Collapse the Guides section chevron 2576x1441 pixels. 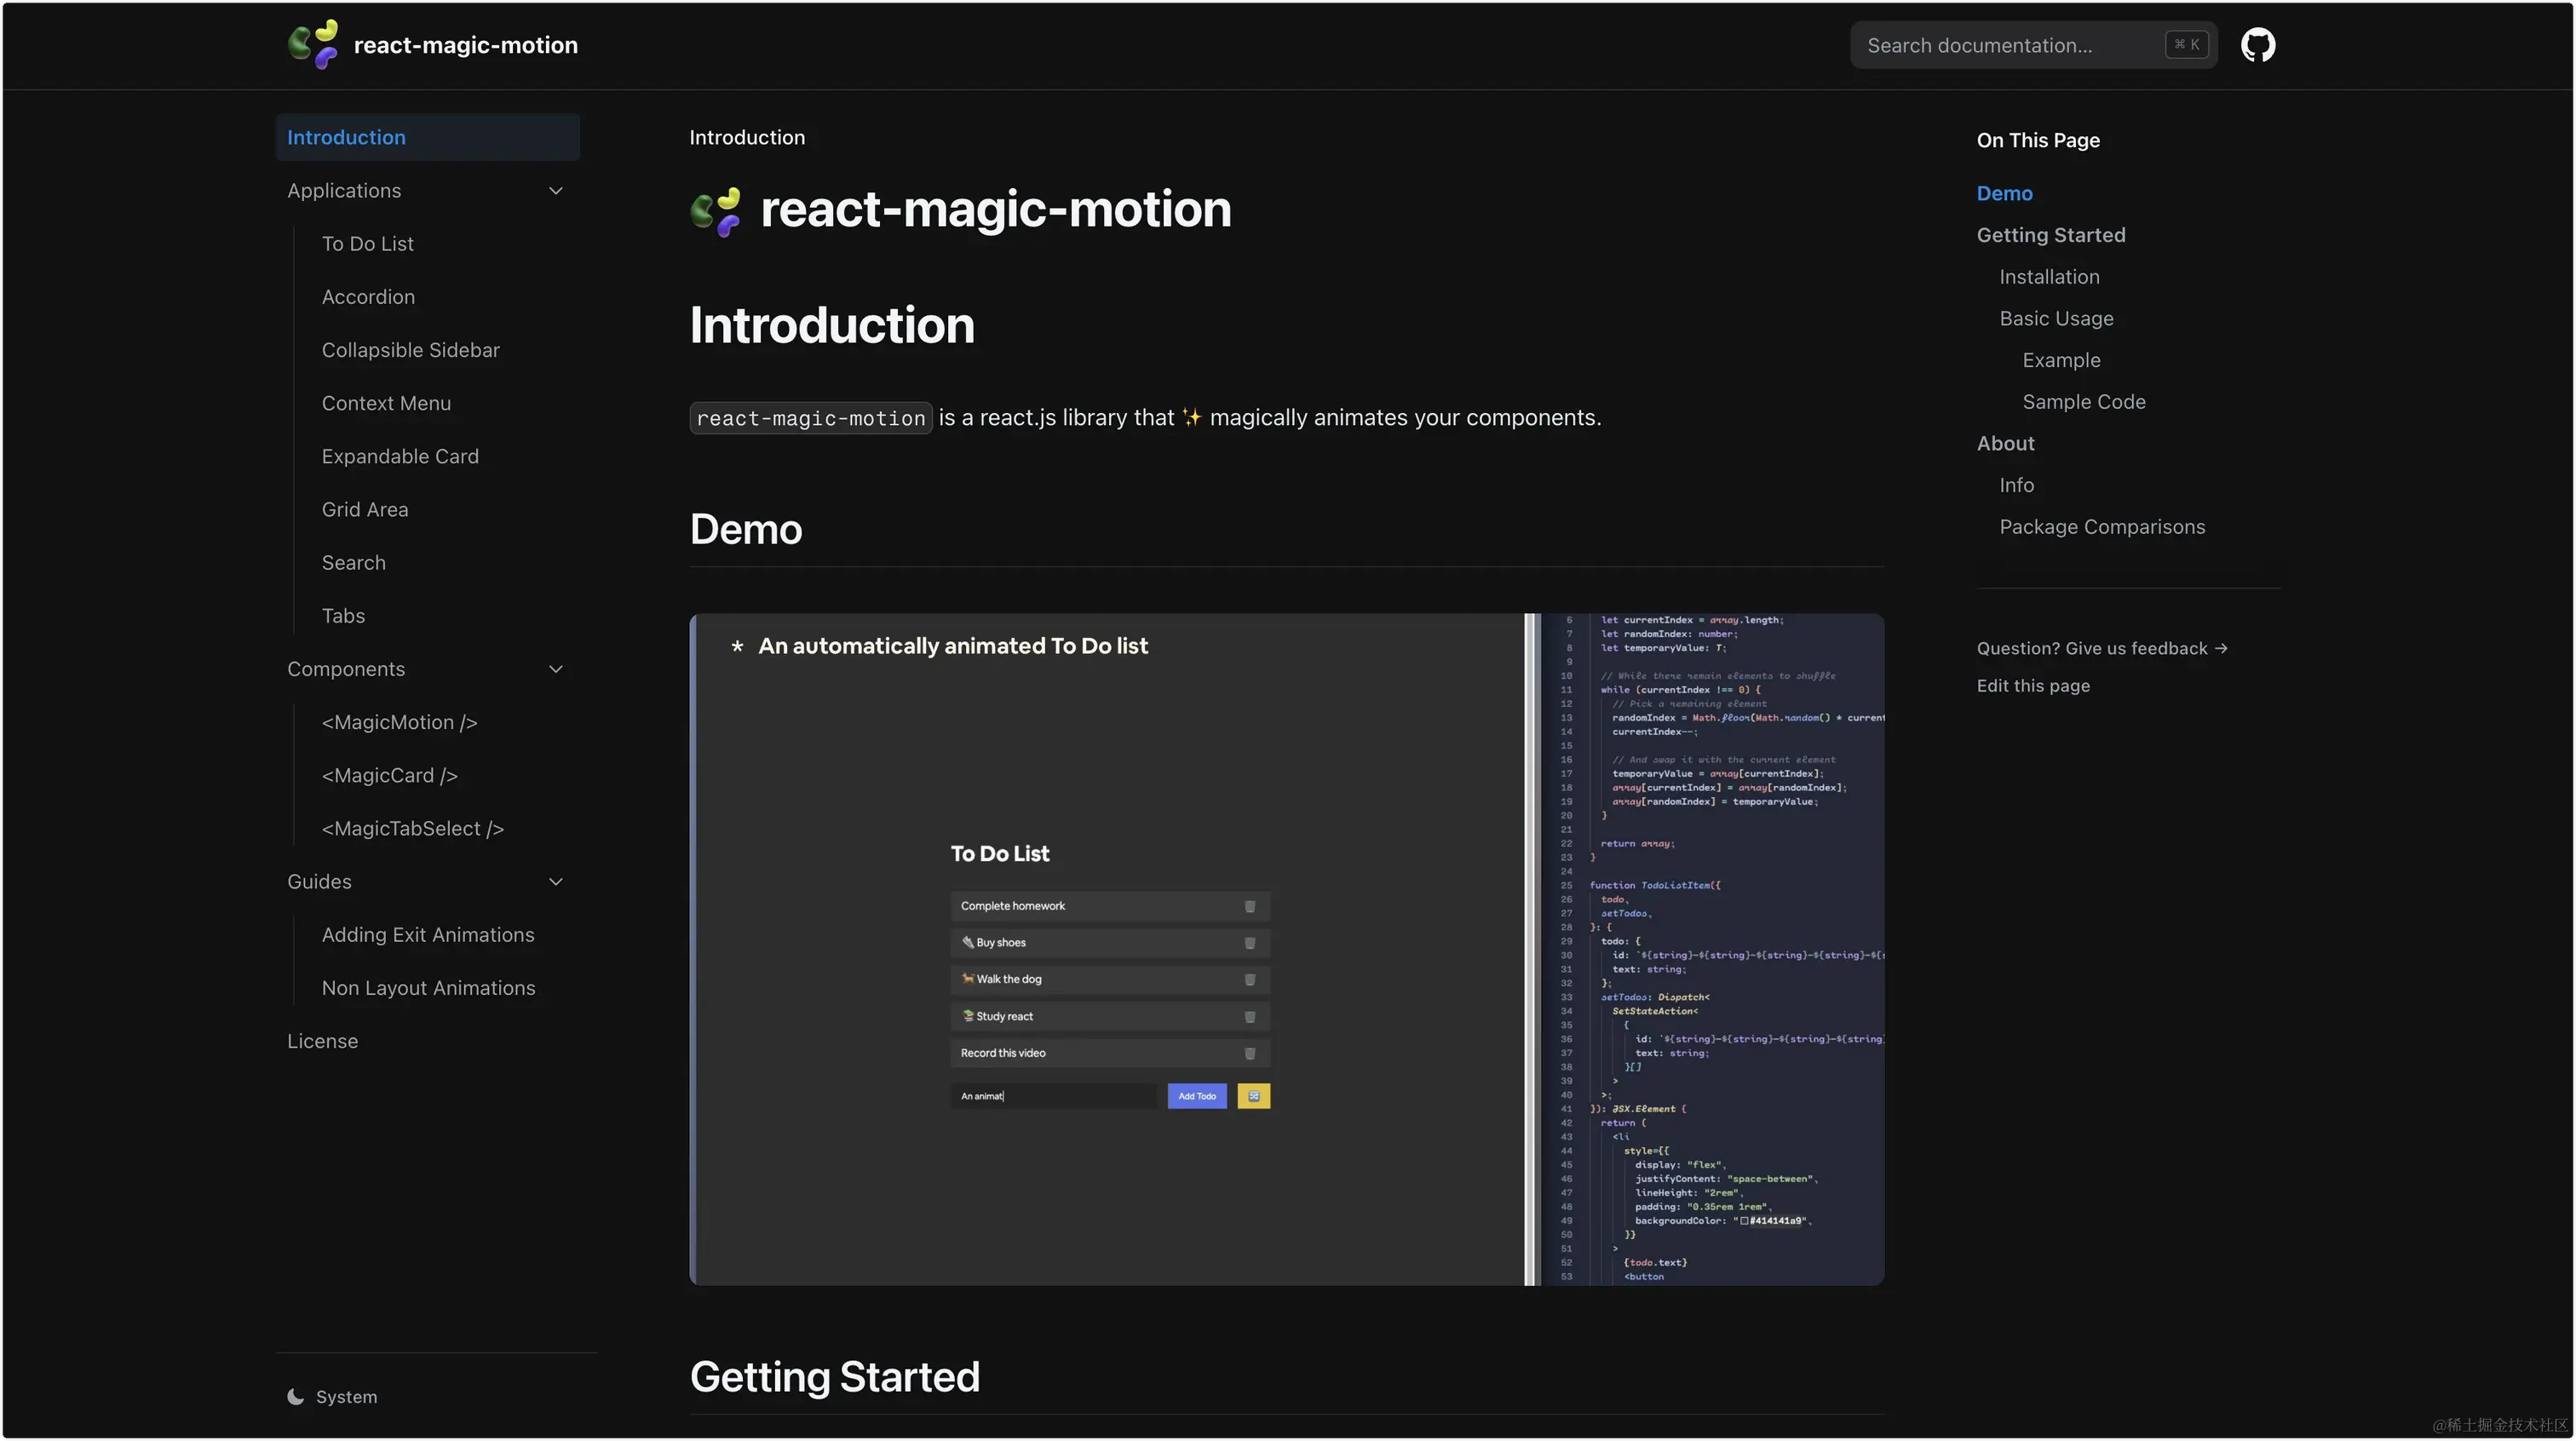tap(556, 882)
